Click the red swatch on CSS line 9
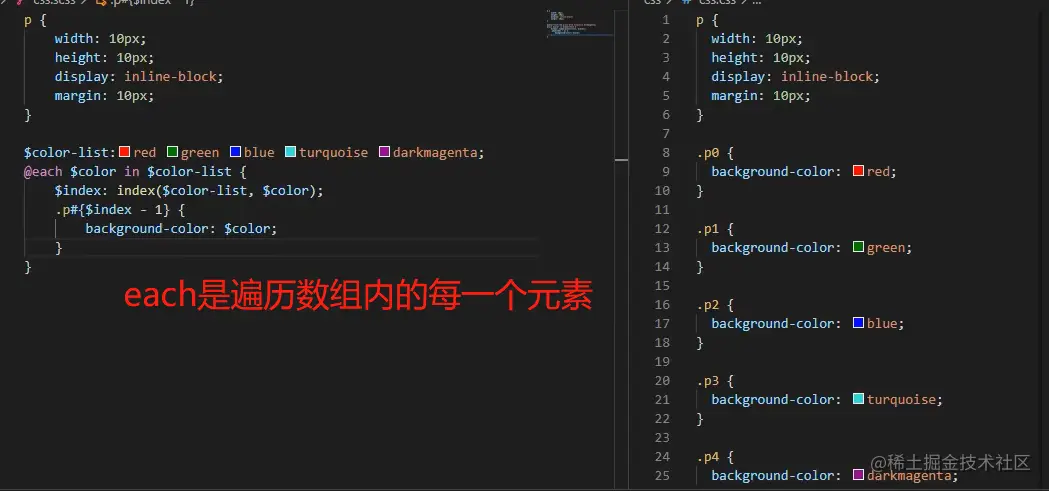Screen dimensions: 1049x491 859,171
